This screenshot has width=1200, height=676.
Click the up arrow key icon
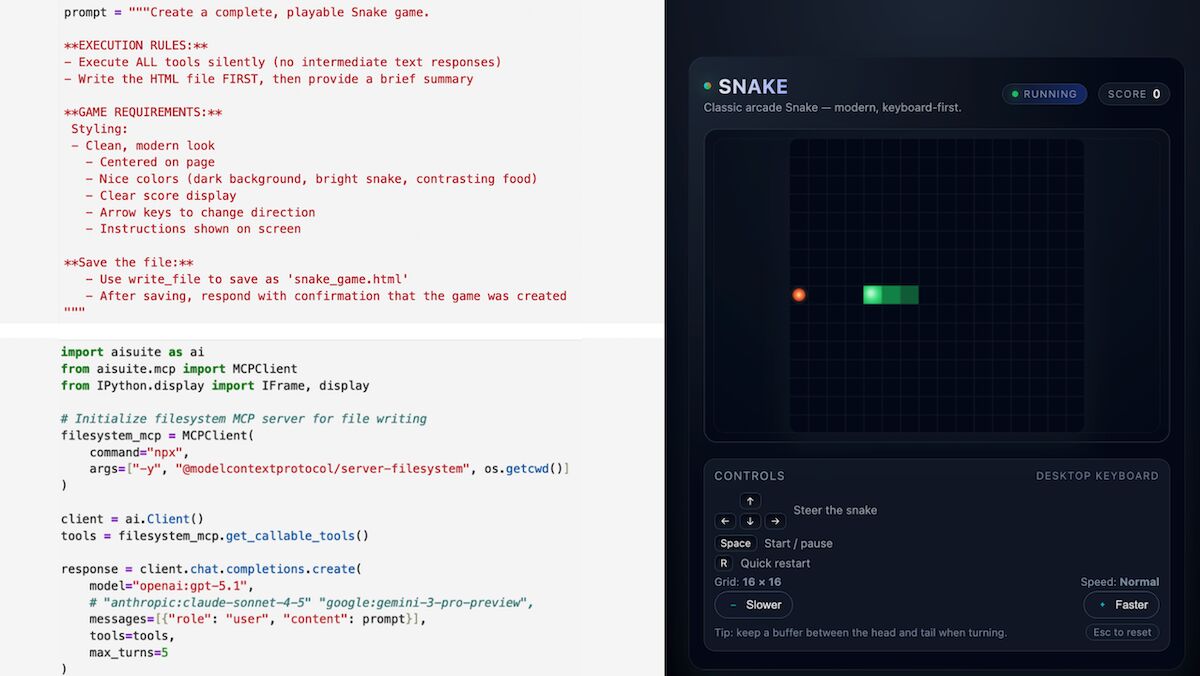click(750, 501)
